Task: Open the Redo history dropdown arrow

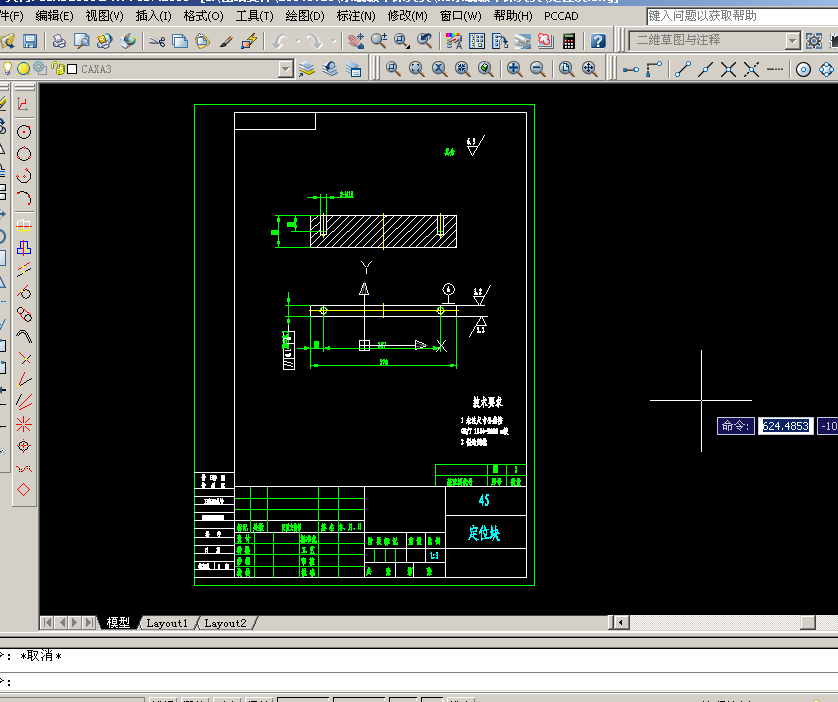Action: pyautogui.click(x=333, y=41)
